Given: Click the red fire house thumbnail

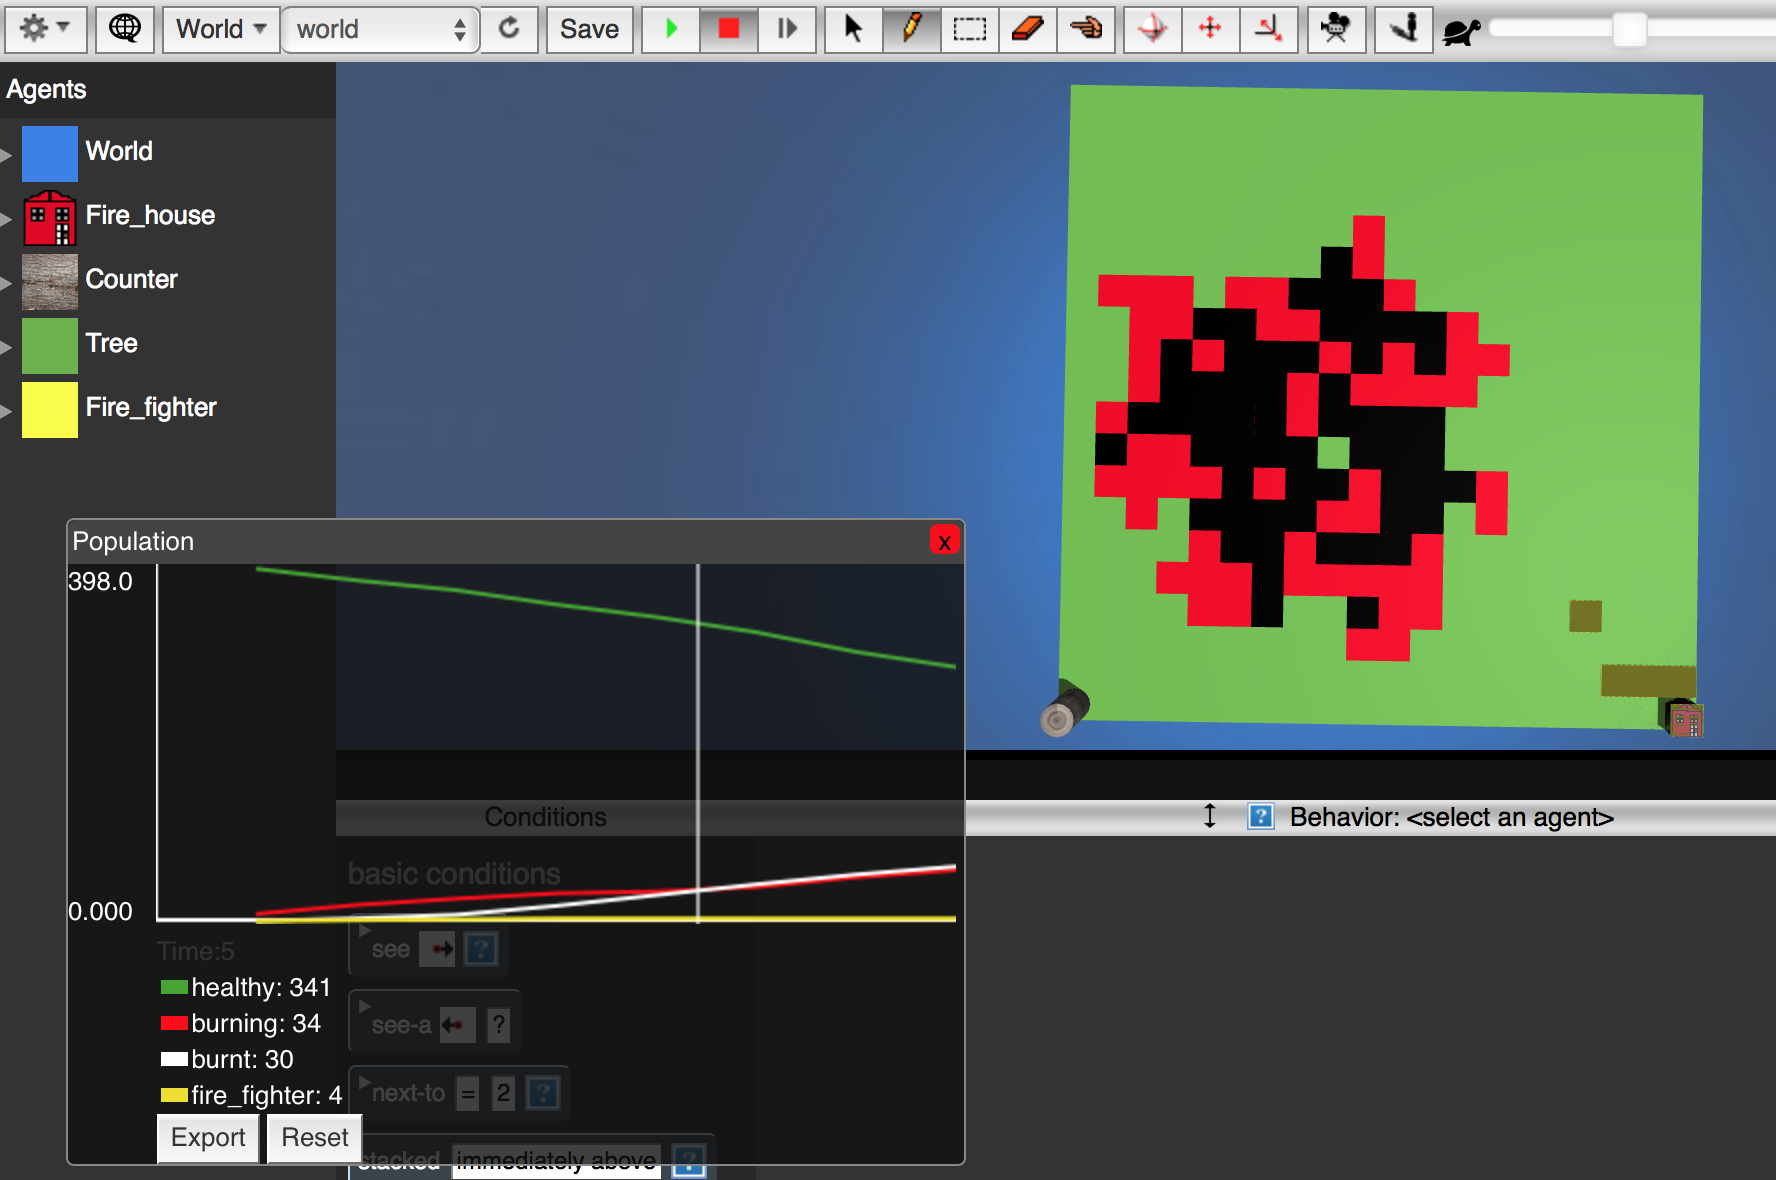Looking at the screenshot, I should pos(50,217).
